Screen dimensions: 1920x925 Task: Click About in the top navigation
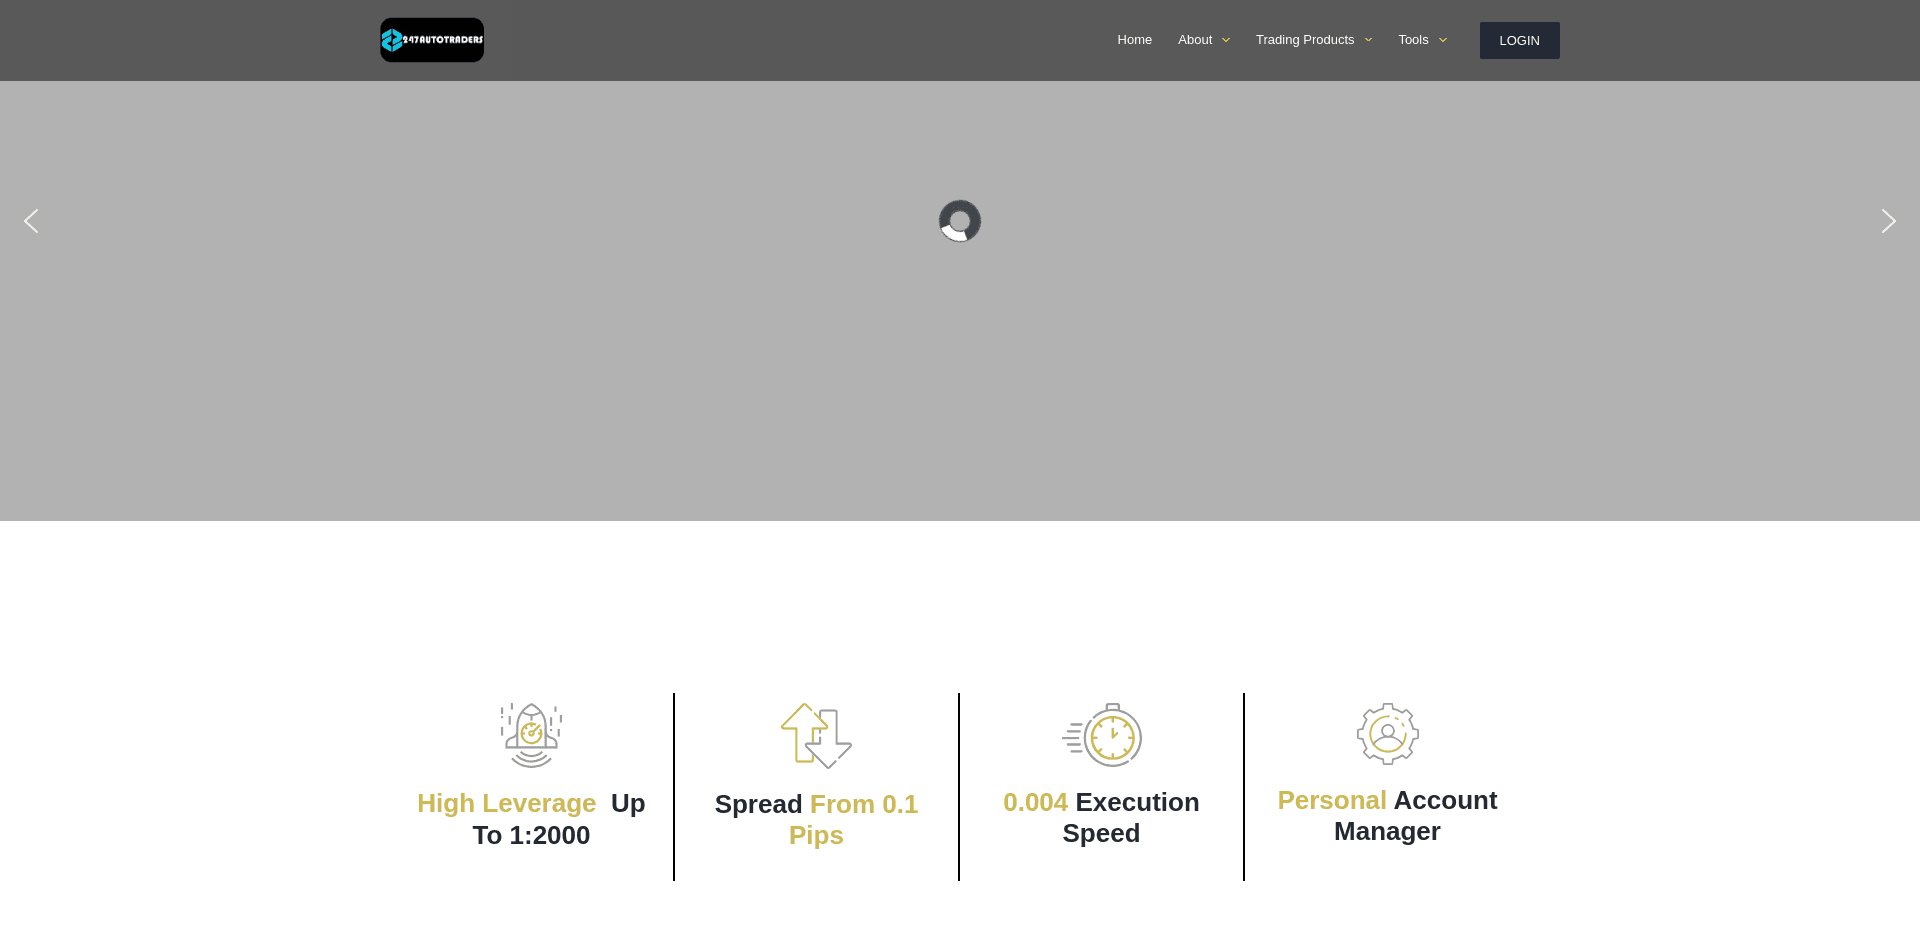(1195, 39)
